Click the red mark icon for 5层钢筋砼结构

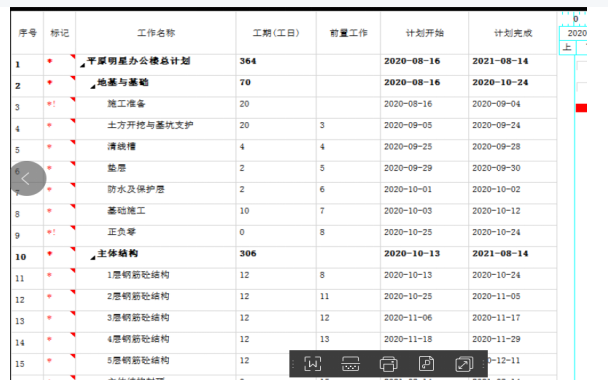(x=50, y=361)
